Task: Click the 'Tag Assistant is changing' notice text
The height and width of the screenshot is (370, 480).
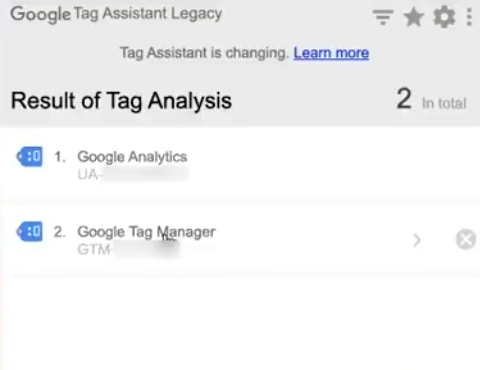Action: (x=204, y=53)
